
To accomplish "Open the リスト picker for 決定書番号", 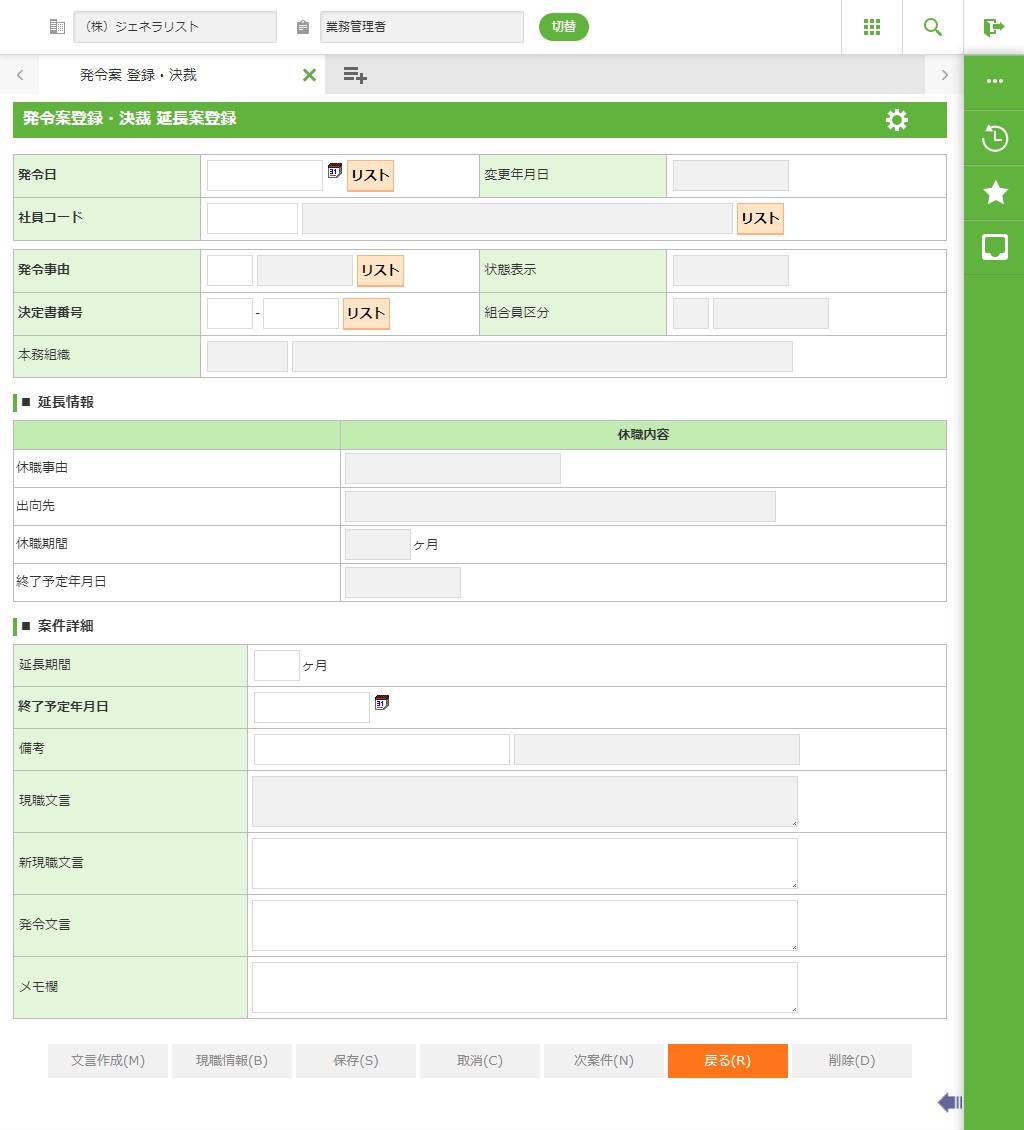I will [x=366, y=313].
